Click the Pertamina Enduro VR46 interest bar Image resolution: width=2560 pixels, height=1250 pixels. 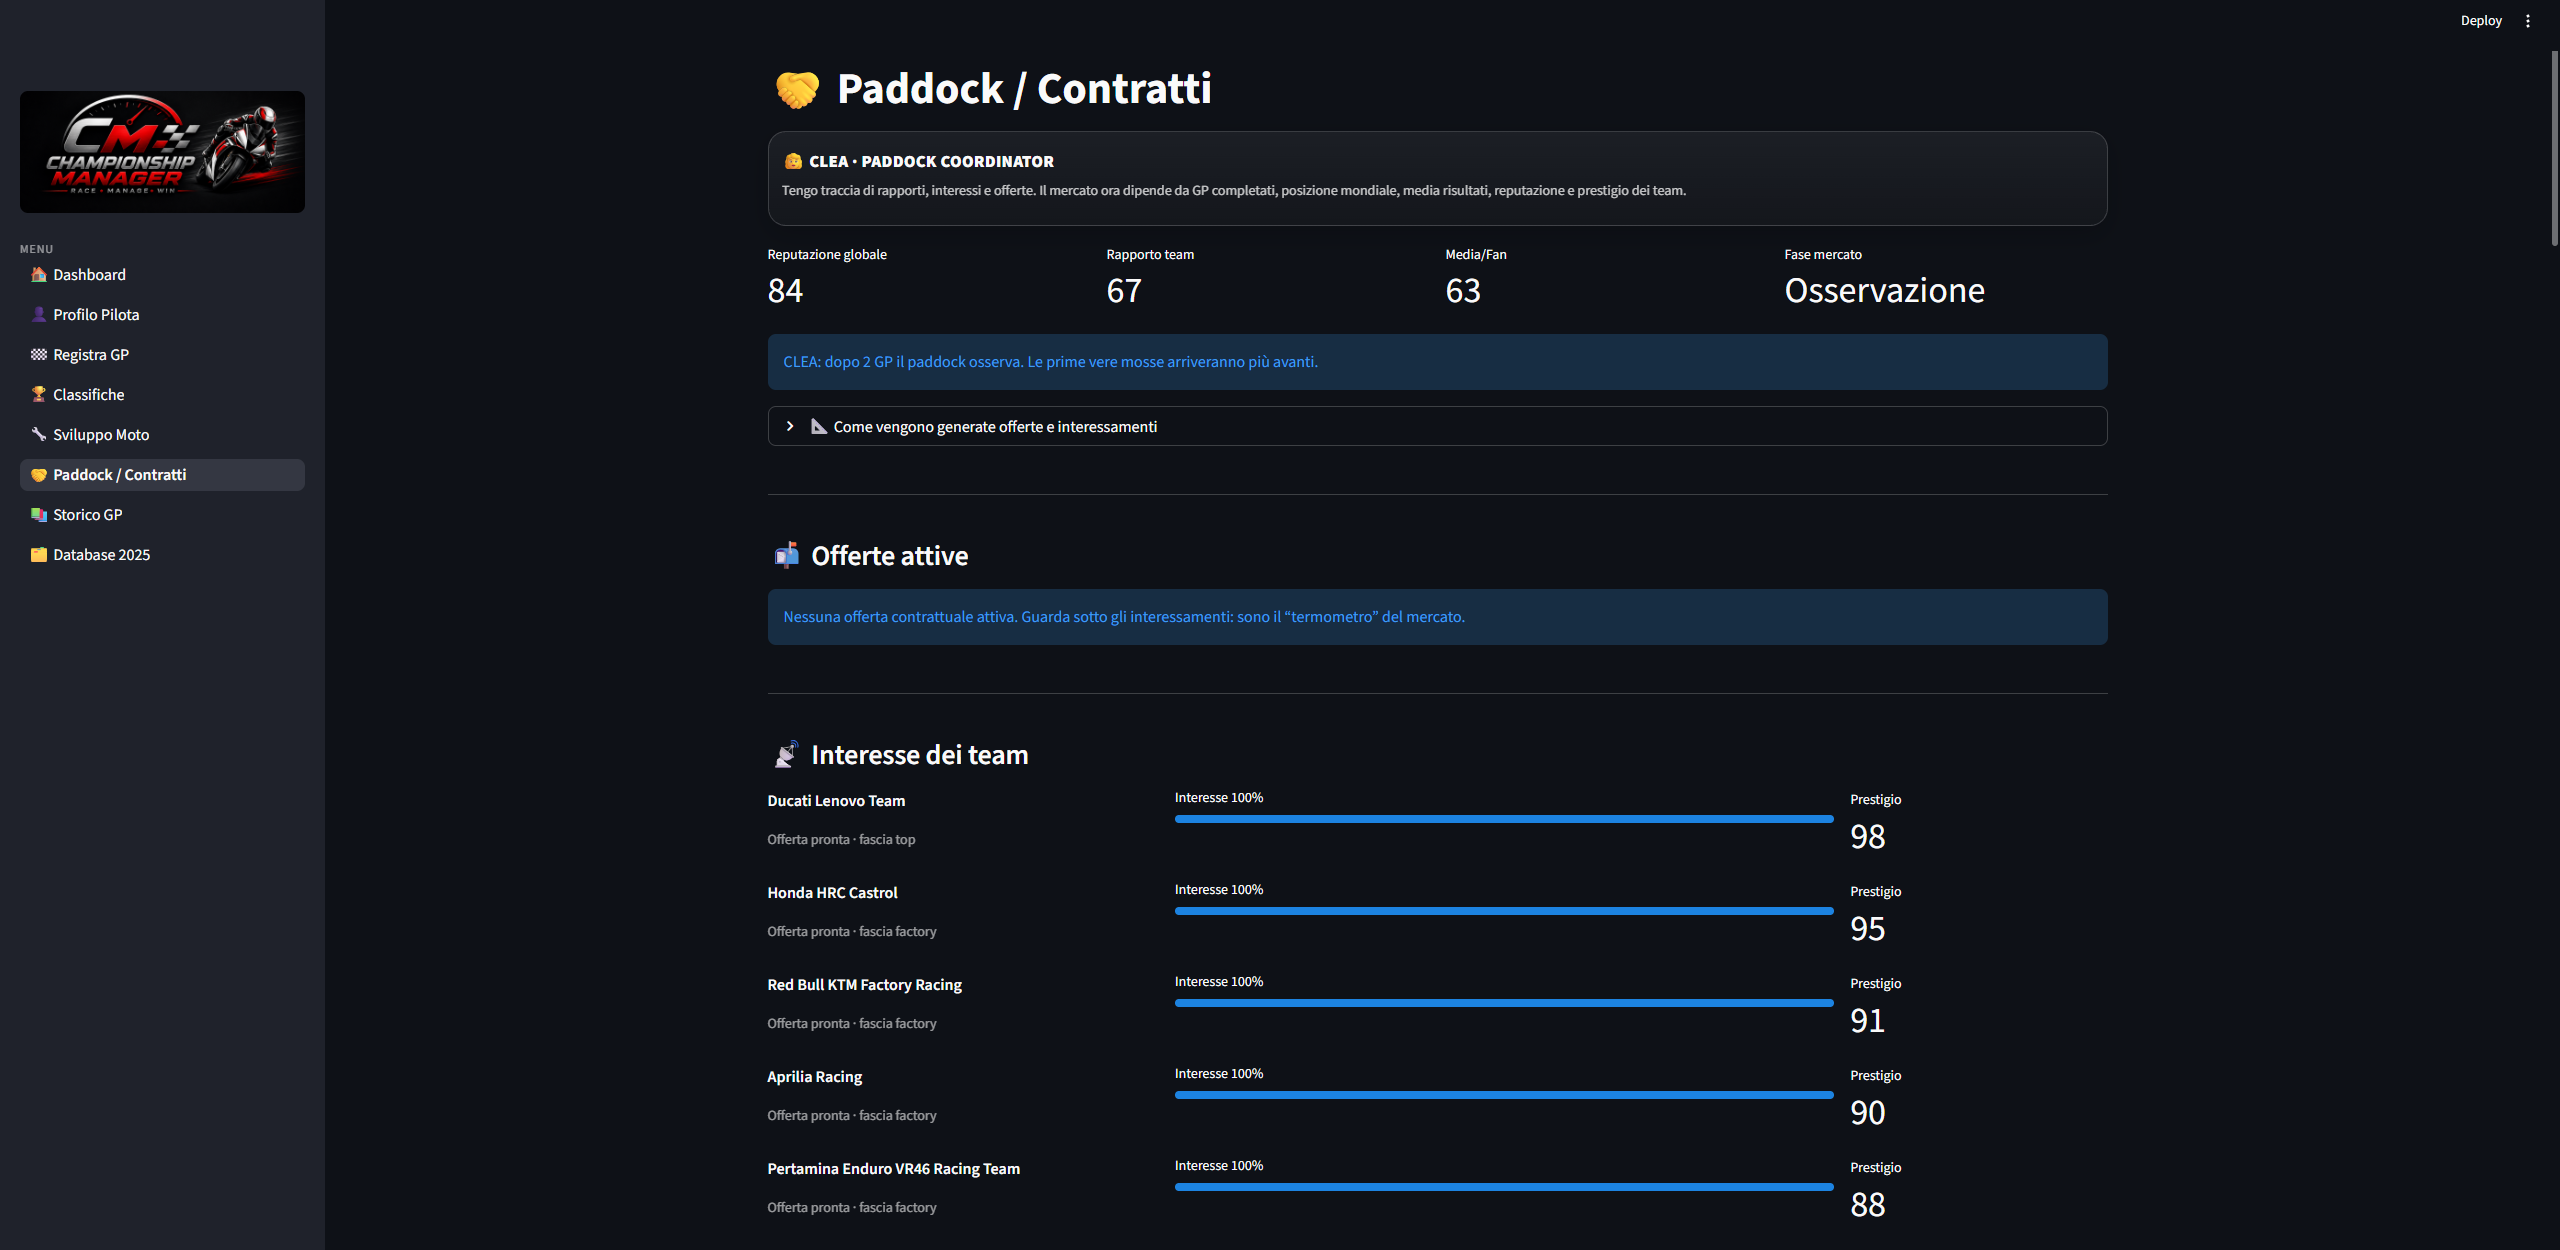(1504, 1187)
